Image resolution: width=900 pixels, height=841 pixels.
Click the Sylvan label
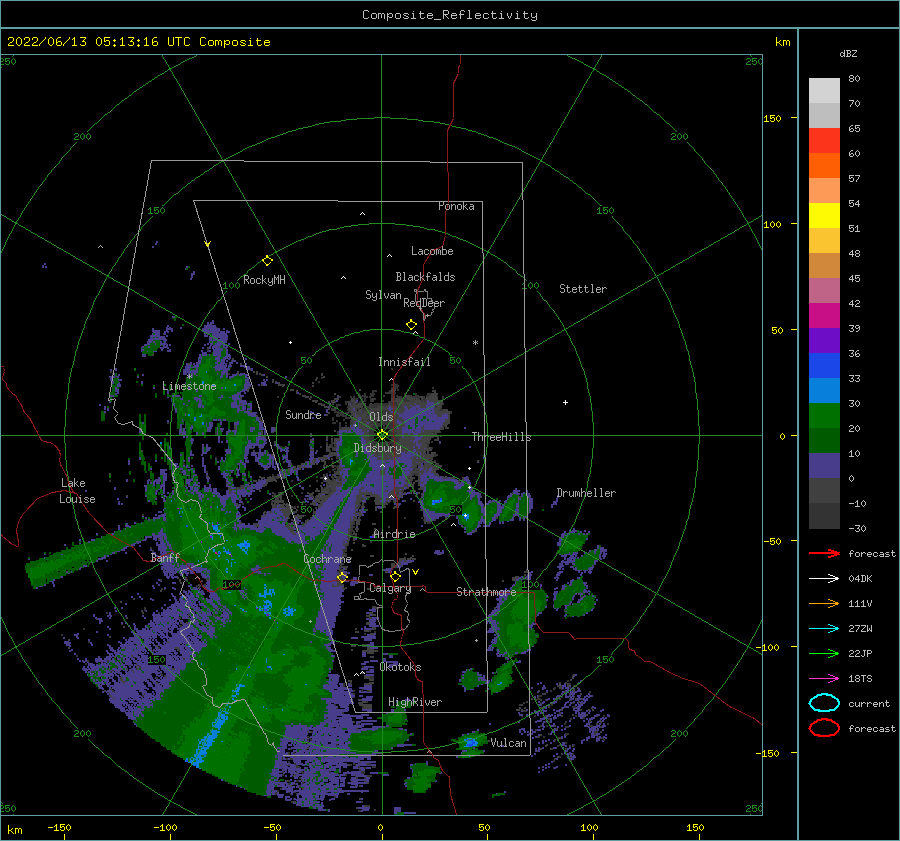(383, 295)
